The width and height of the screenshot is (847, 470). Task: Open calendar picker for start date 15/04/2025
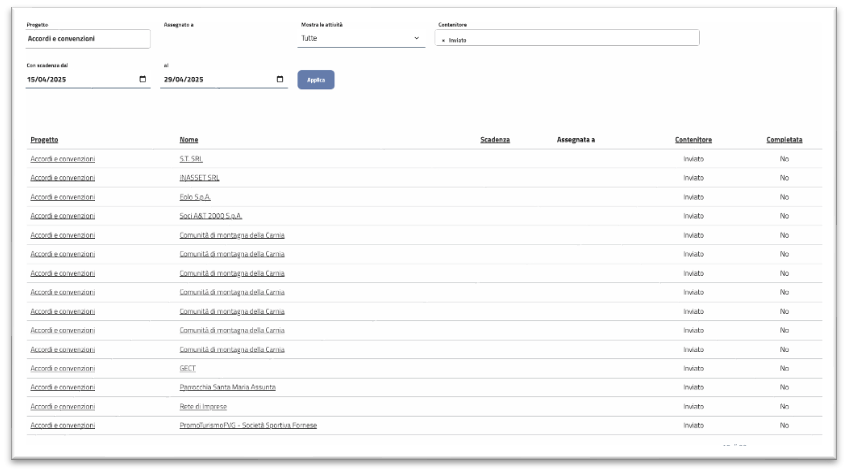[x=142, y=80]
